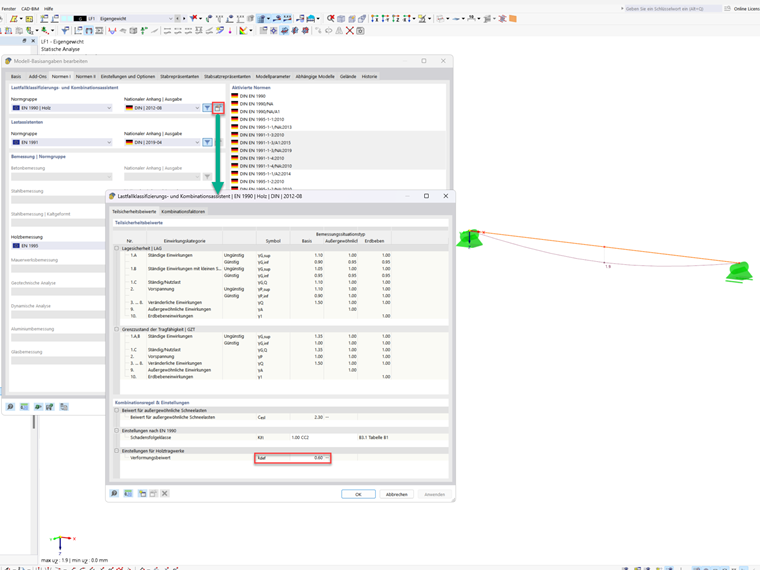760x570 pixels.
Task: Open Holzbemessung EN 1995 dropdown
Action: pyautogui.click(x=58, y=246)
